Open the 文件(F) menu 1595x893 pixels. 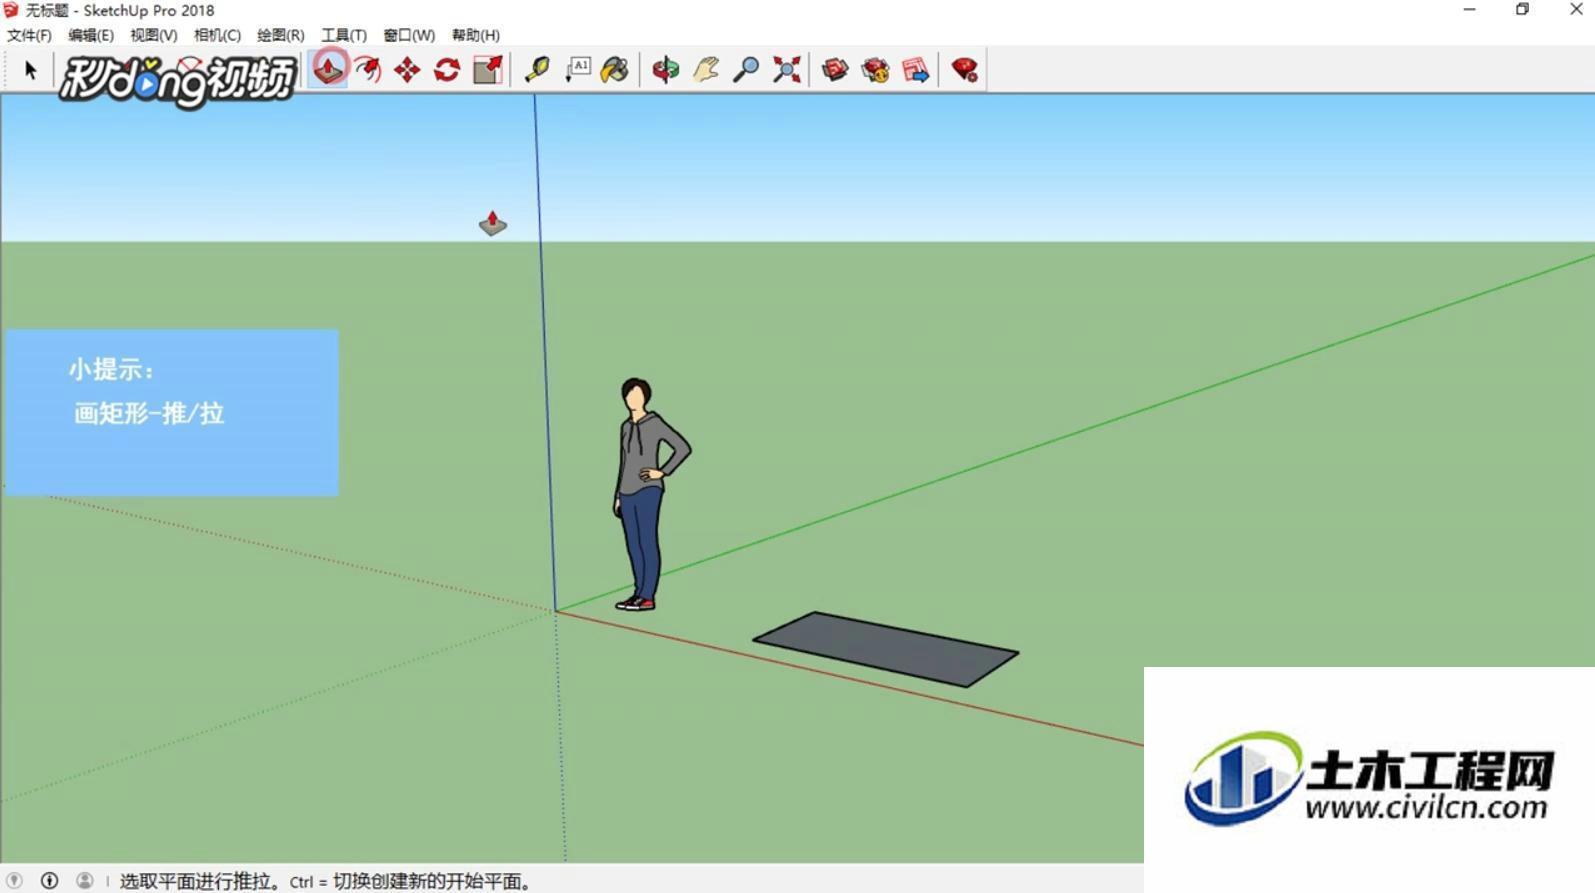pyautogui.click(x=29, y=35)
